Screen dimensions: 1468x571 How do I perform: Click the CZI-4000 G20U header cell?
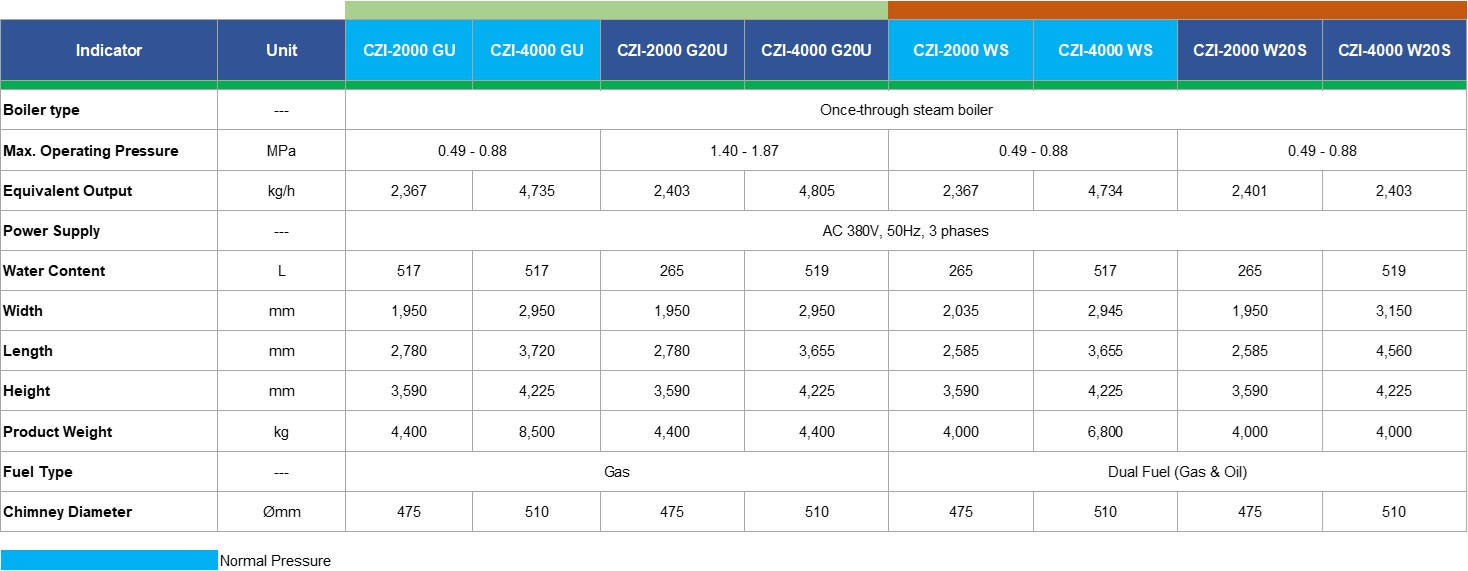pyautogui.click(x=816, y=50)
